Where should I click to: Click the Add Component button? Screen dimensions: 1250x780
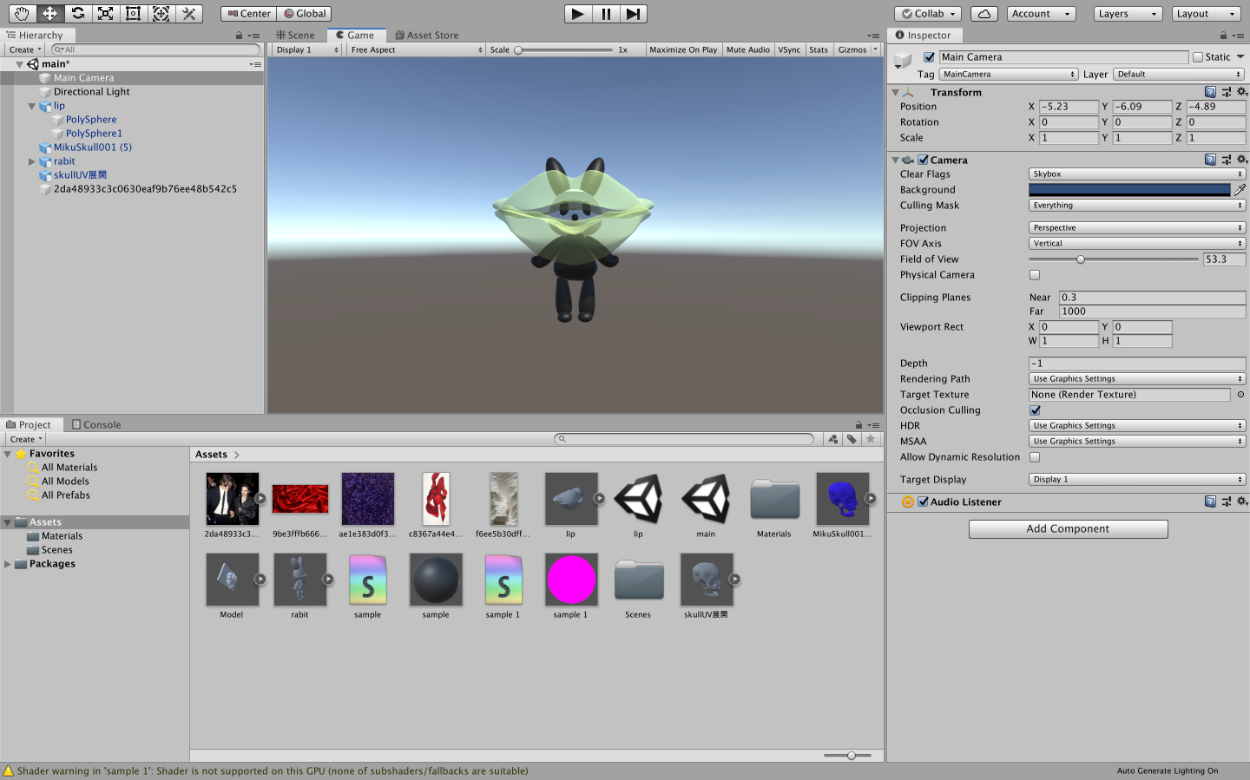tap(1067, 529)
